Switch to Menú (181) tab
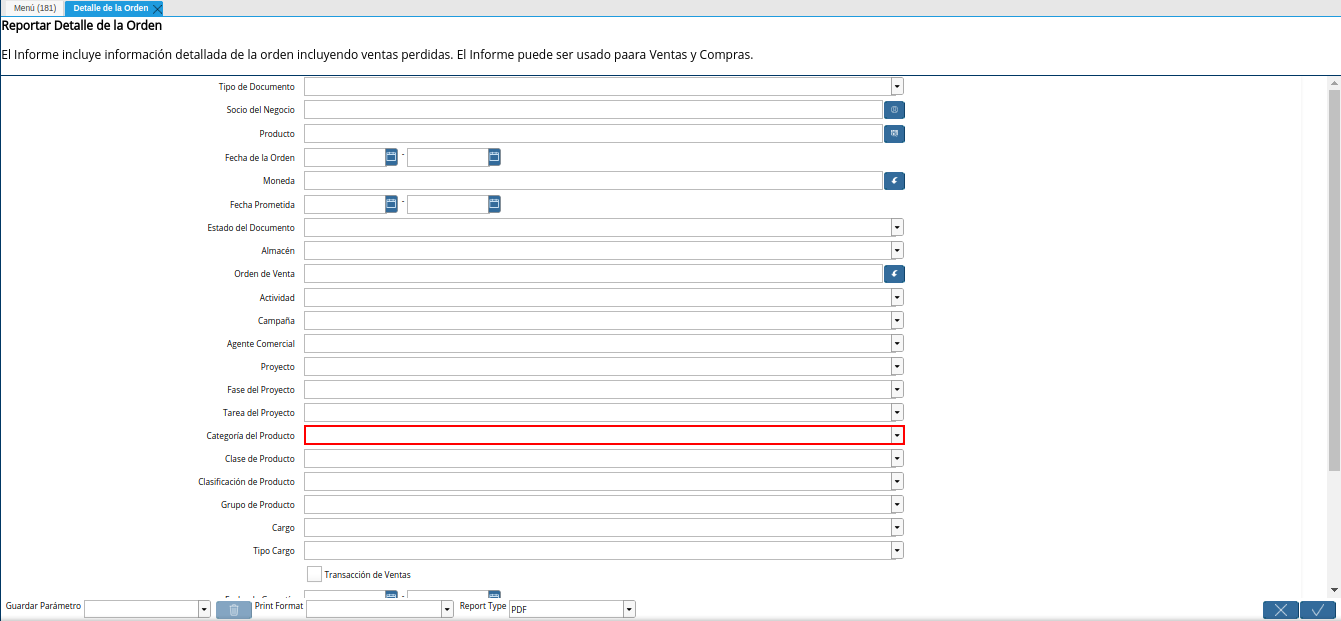 pos(35,8)
